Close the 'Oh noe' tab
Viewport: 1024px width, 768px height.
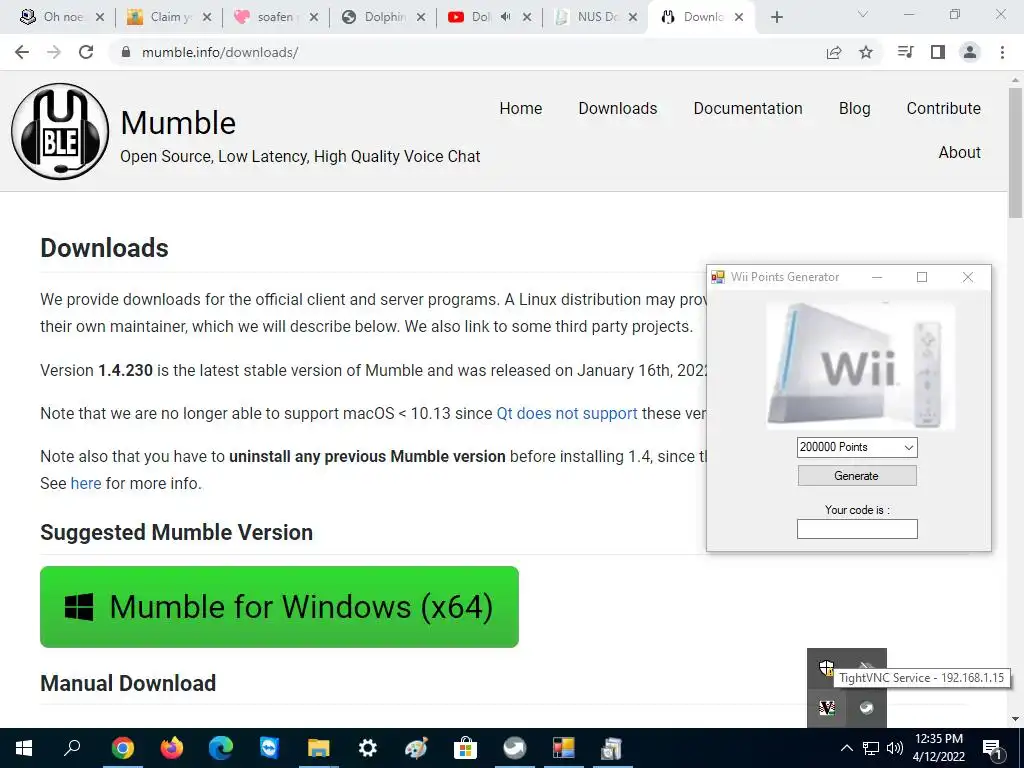(x=100, y=18)
